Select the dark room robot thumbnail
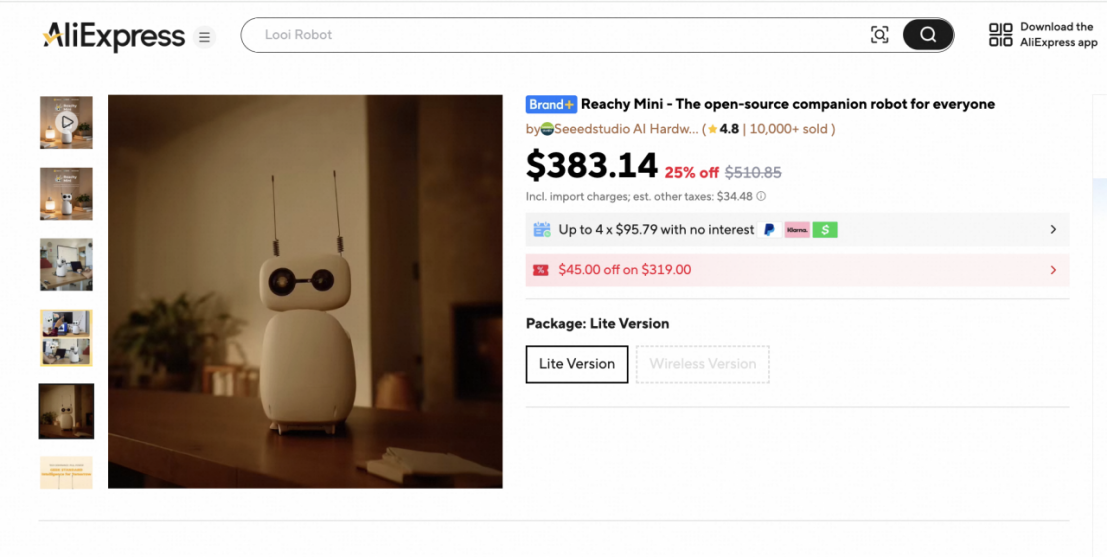 click(66, 411)
